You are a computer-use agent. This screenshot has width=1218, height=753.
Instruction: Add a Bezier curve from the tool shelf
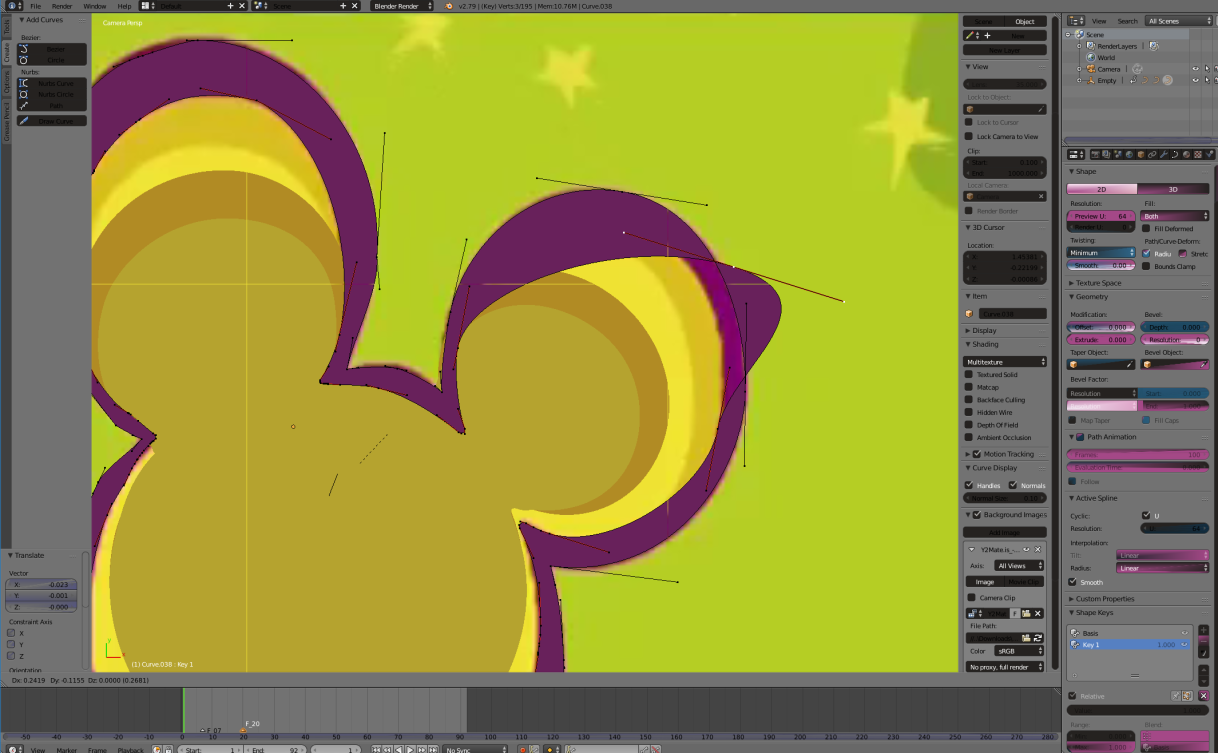pyautogui.click(x=51, y=48)
